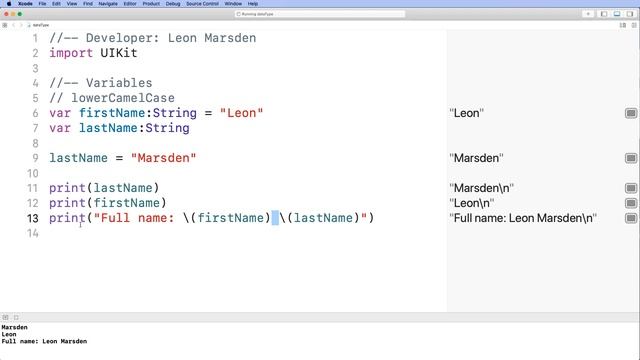Viewport: 640px width, 360px height.
Task: Open the Window menu
Action: pyautogui.click(x=233, y=4)
